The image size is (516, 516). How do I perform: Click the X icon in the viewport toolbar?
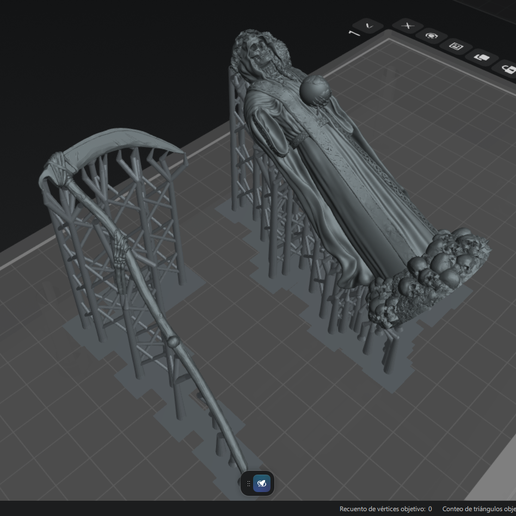[x=408, y=26]
